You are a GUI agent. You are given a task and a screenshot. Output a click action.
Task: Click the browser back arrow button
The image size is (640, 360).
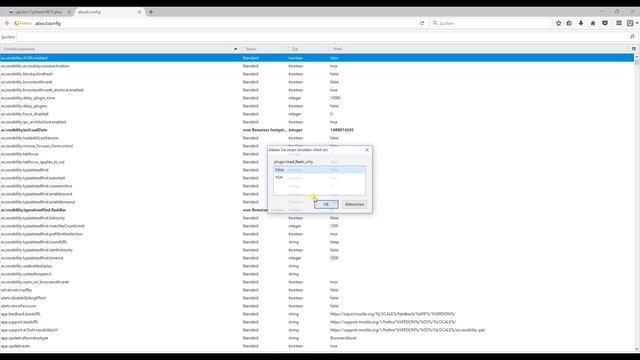click(7, 23)
